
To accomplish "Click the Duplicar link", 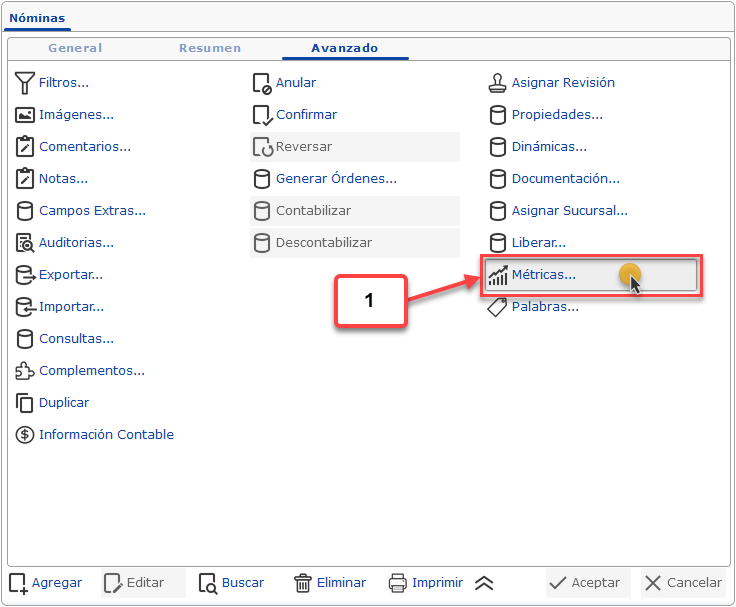I will point(64,402).
